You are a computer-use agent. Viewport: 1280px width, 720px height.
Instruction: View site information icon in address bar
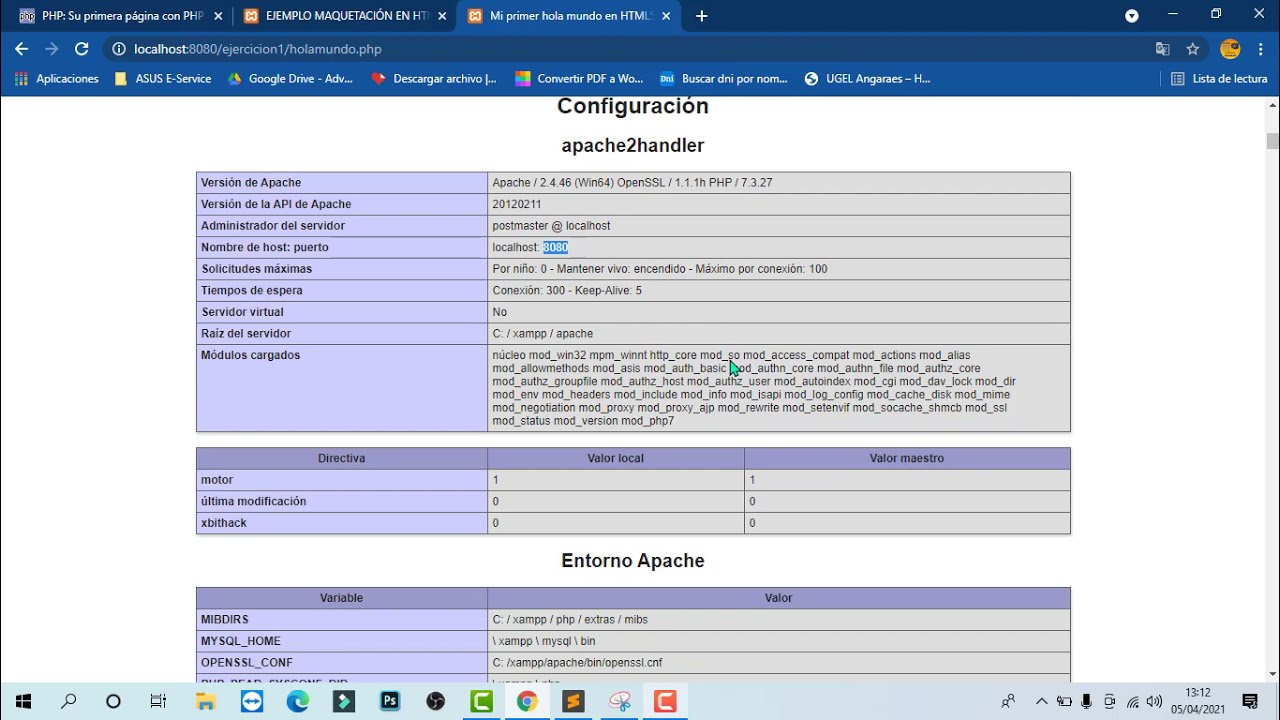[118, 49]
